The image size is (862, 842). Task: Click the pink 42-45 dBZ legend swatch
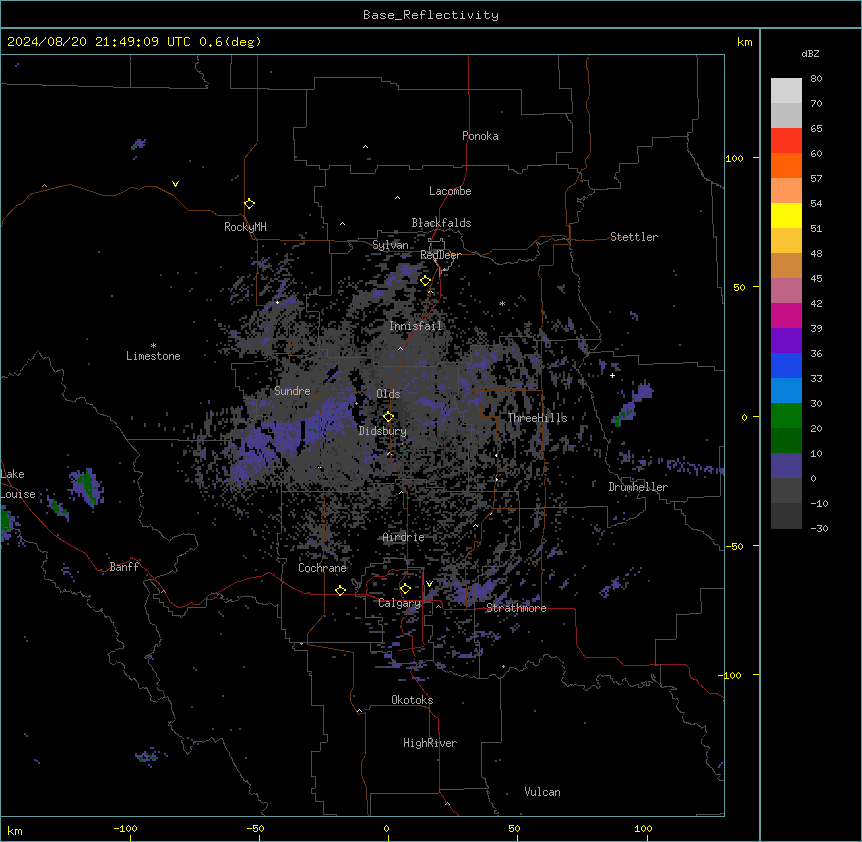786,291
